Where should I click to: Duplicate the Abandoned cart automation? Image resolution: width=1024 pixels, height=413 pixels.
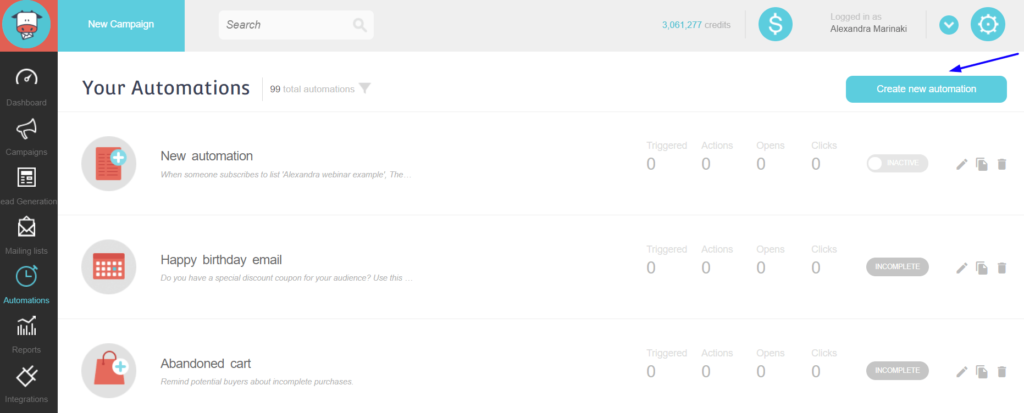tap(982, 371)
